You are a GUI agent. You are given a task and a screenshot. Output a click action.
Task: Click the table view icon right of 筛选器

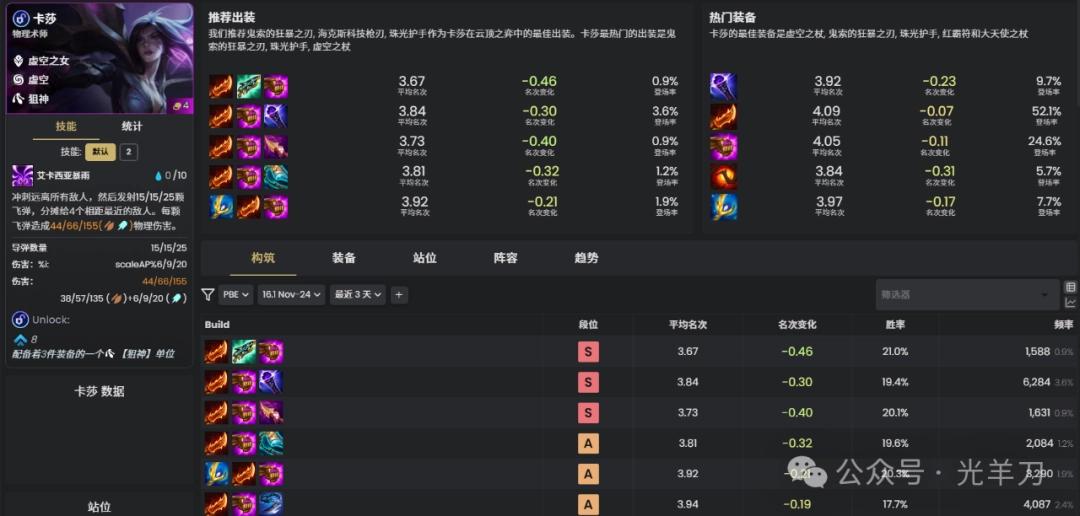pos(1070,287)
